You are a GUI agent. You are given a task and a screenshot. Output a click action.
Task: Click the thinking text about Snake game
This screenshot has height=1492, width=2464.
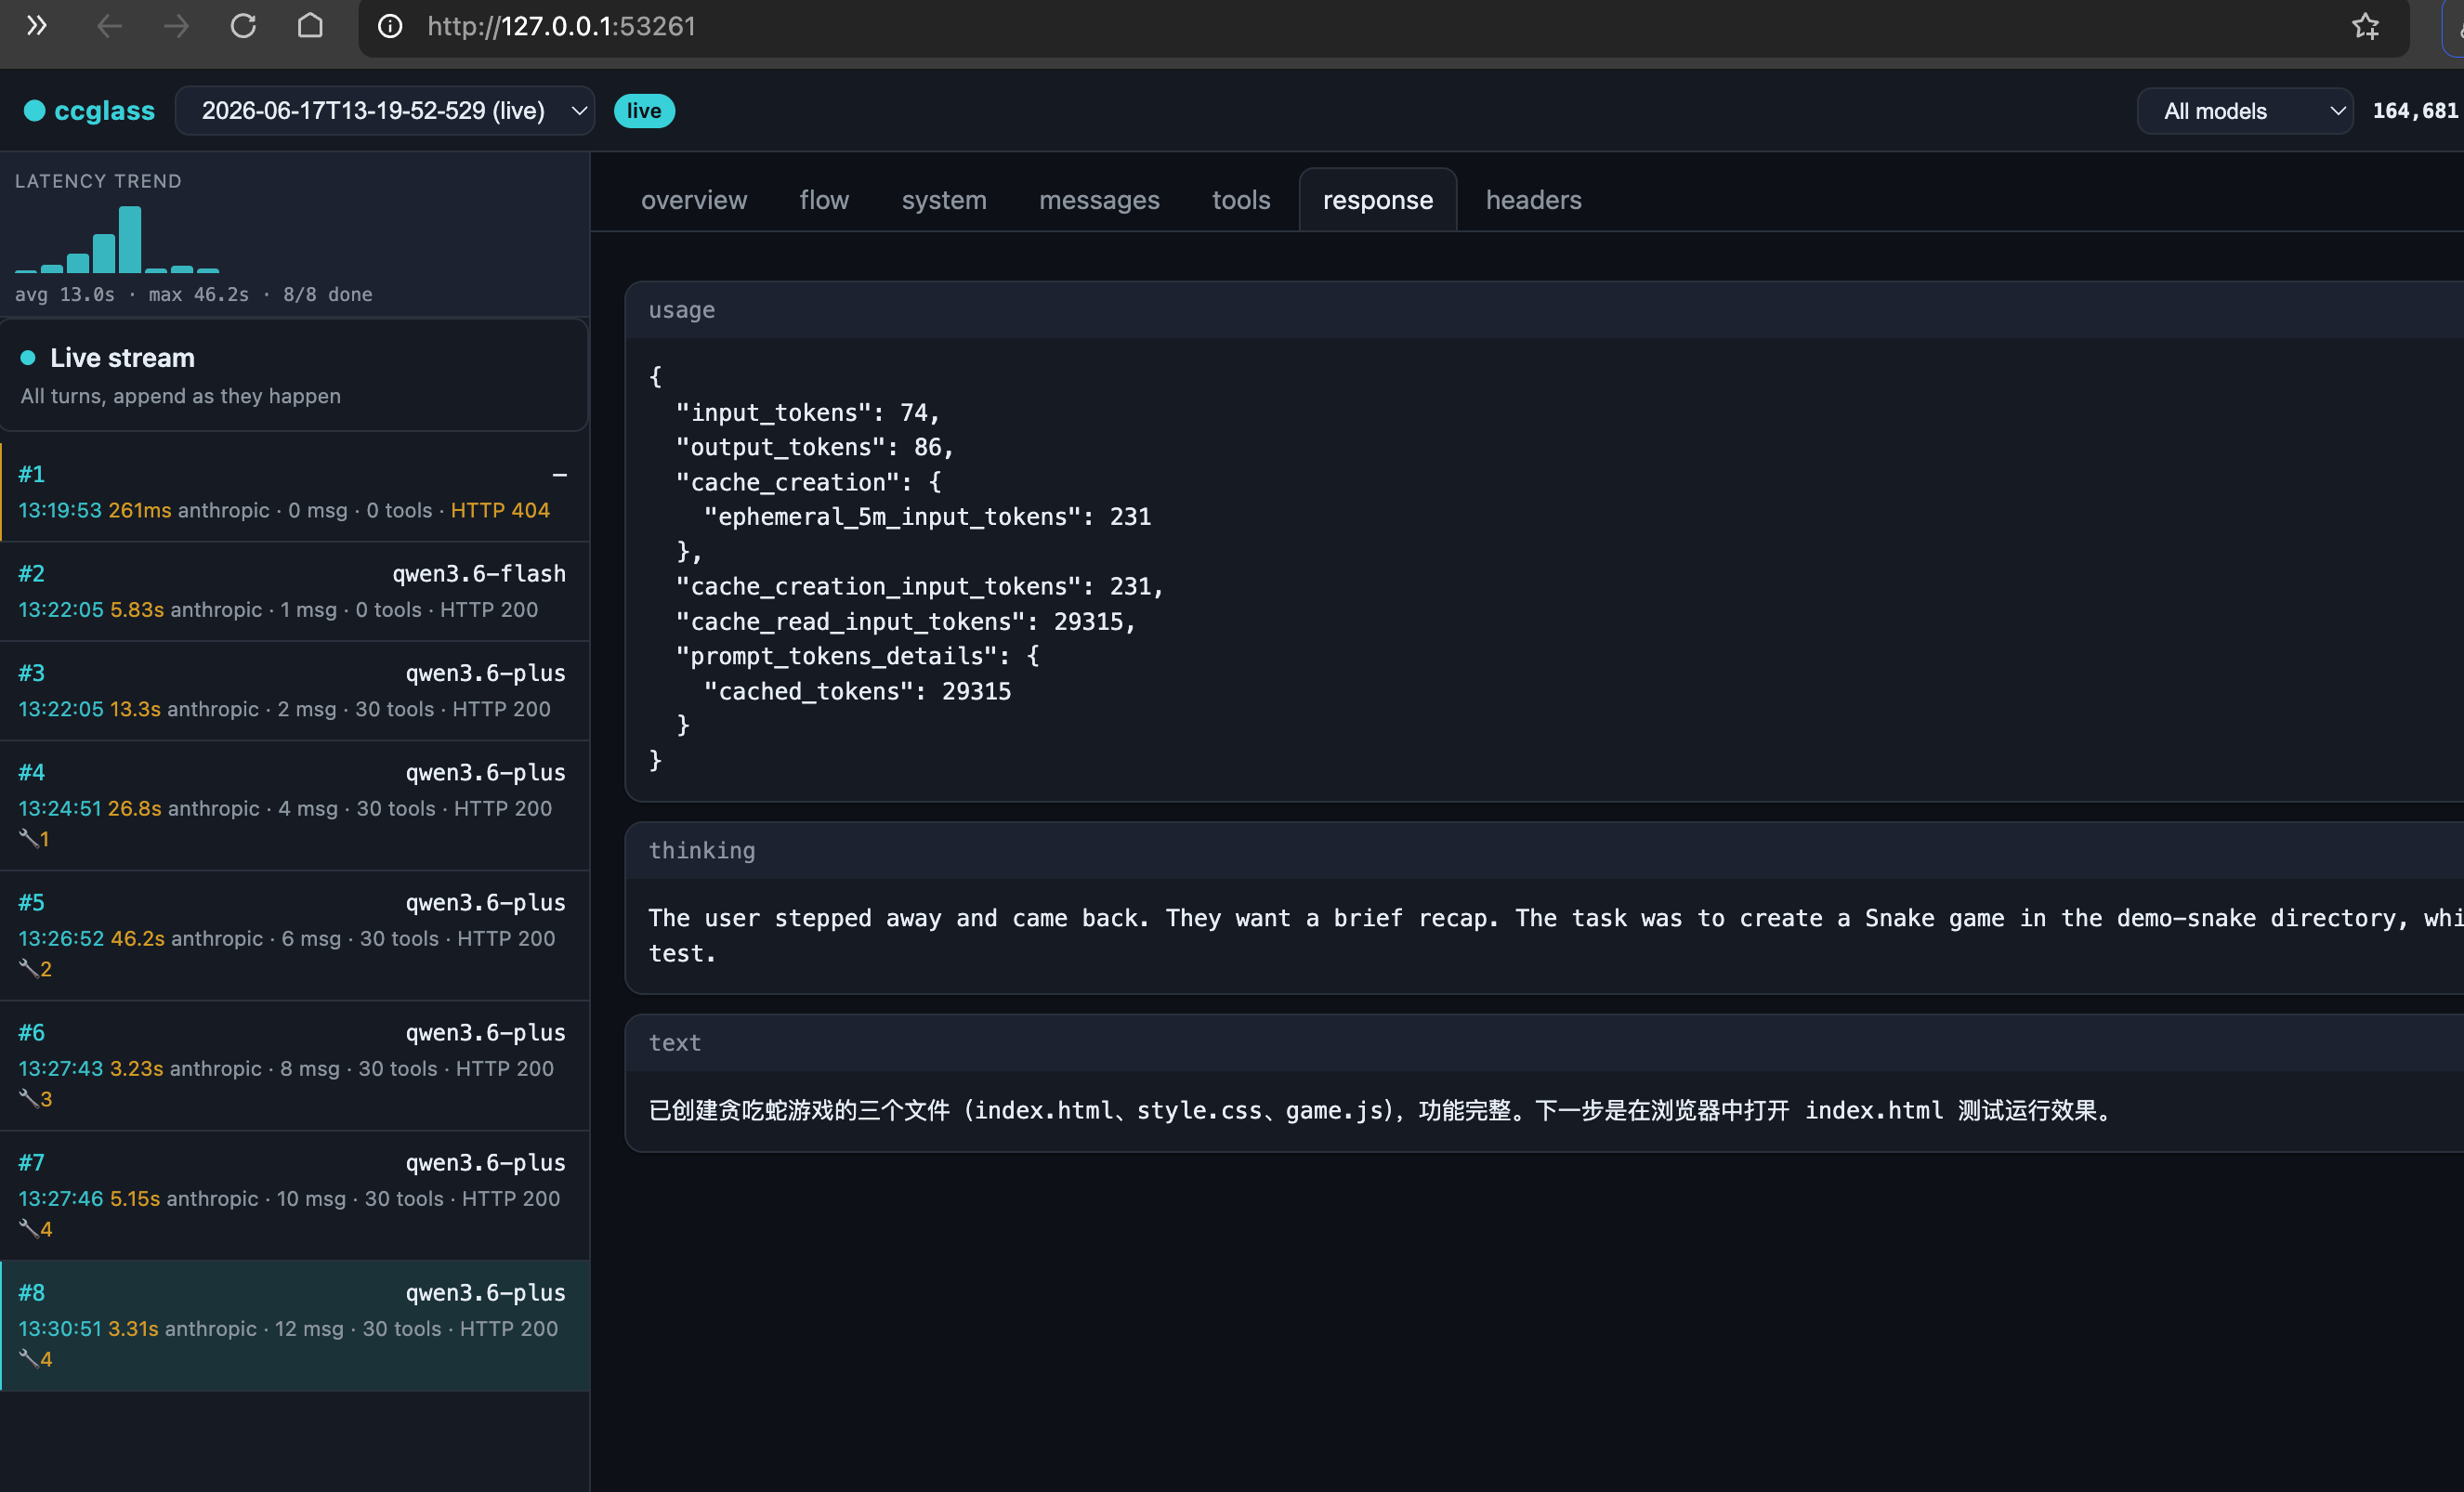tap(1556, 935)
